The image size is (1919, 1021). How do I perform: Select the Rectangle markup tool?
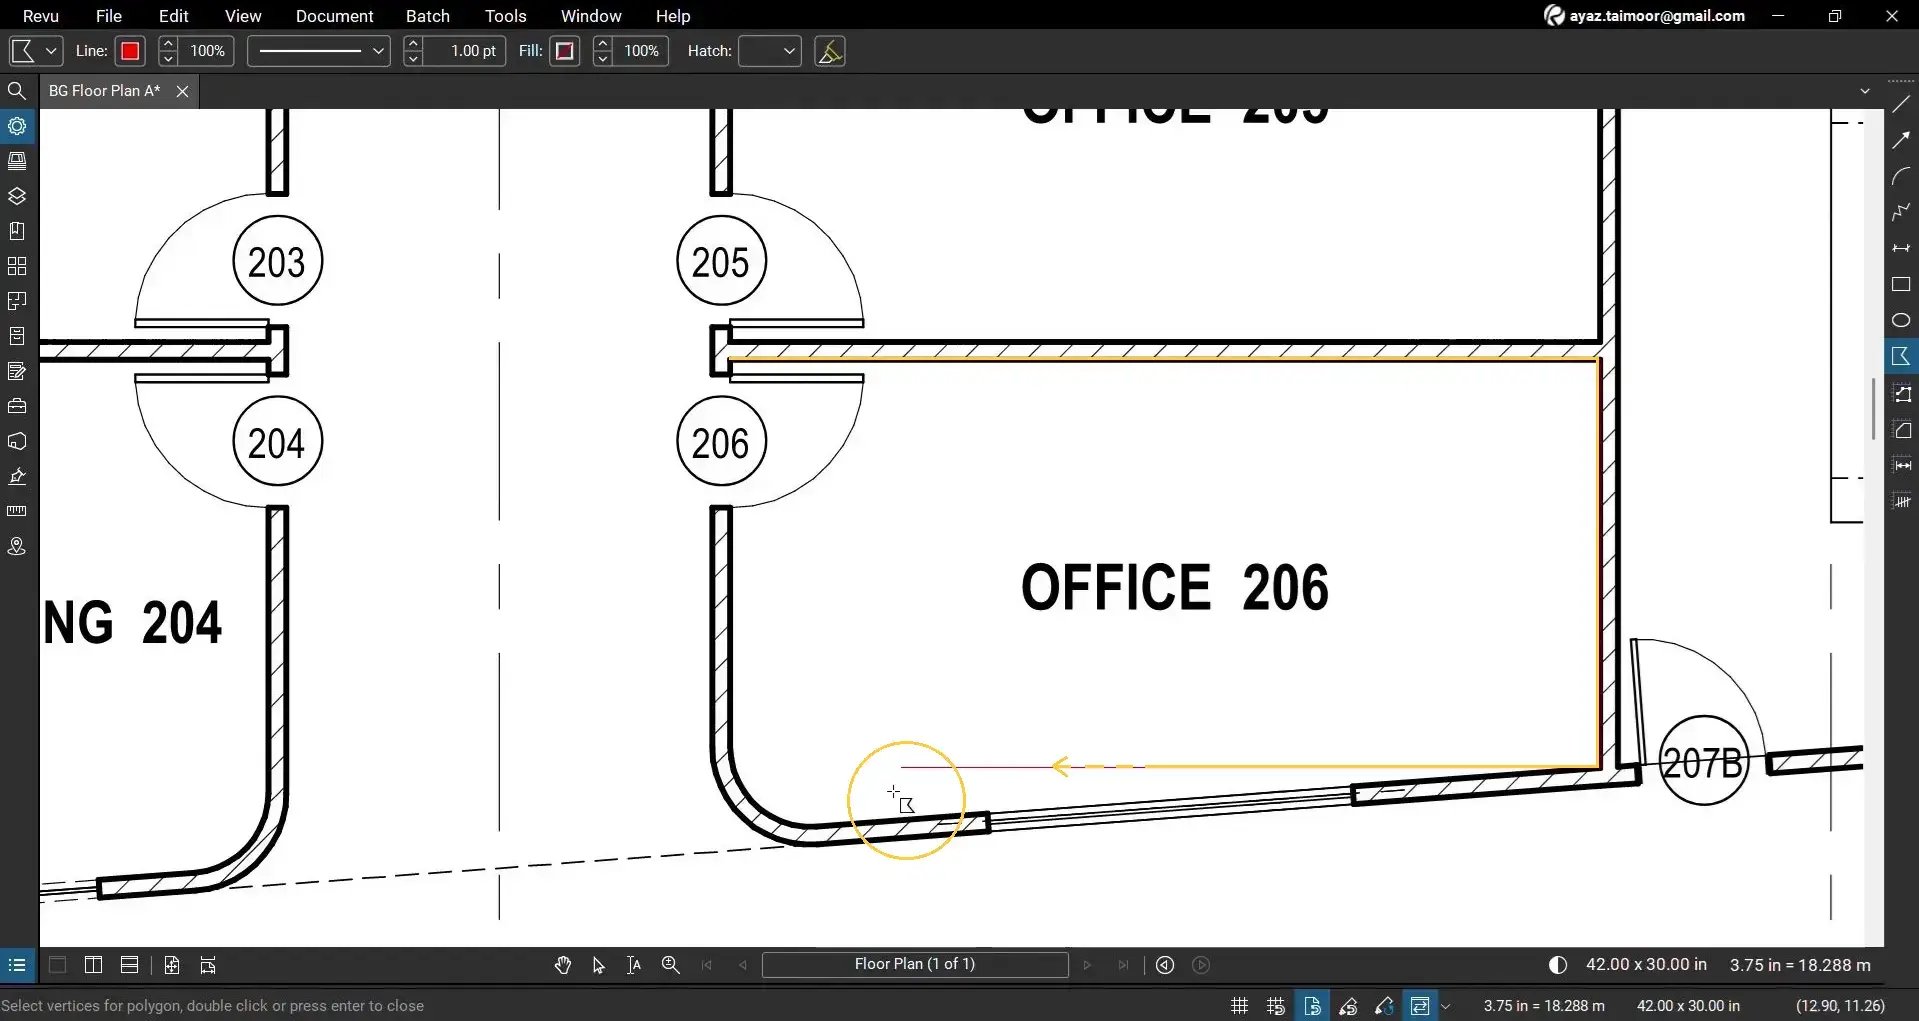point(1901,285)
